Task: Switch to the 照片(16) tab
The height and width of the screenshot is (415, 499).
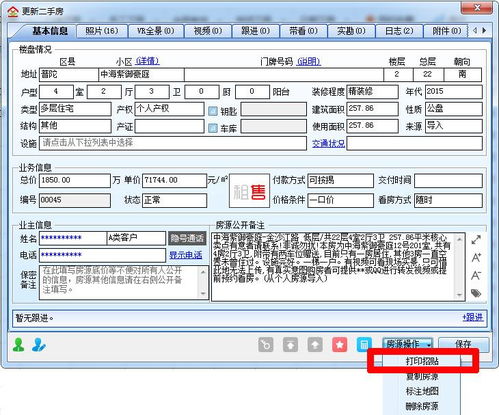Action: click(x=102, y=31)
